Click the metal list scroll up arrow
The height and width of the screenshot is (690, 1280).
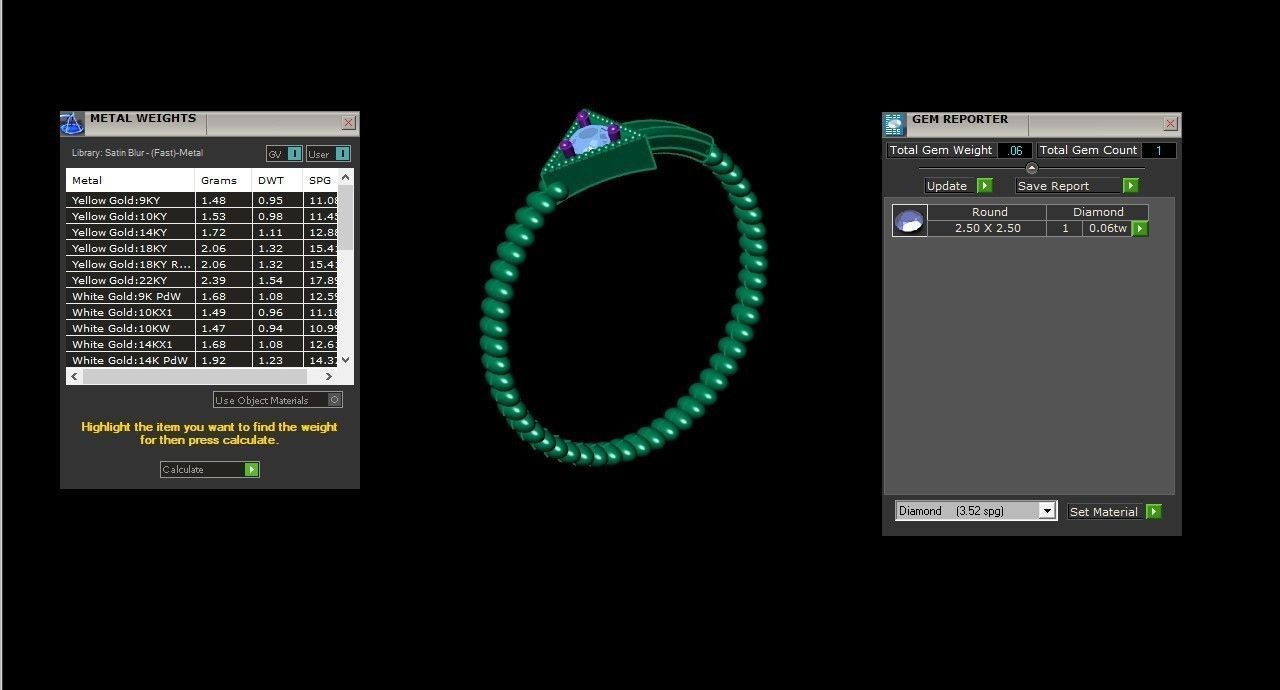click(x=346, y=177)
